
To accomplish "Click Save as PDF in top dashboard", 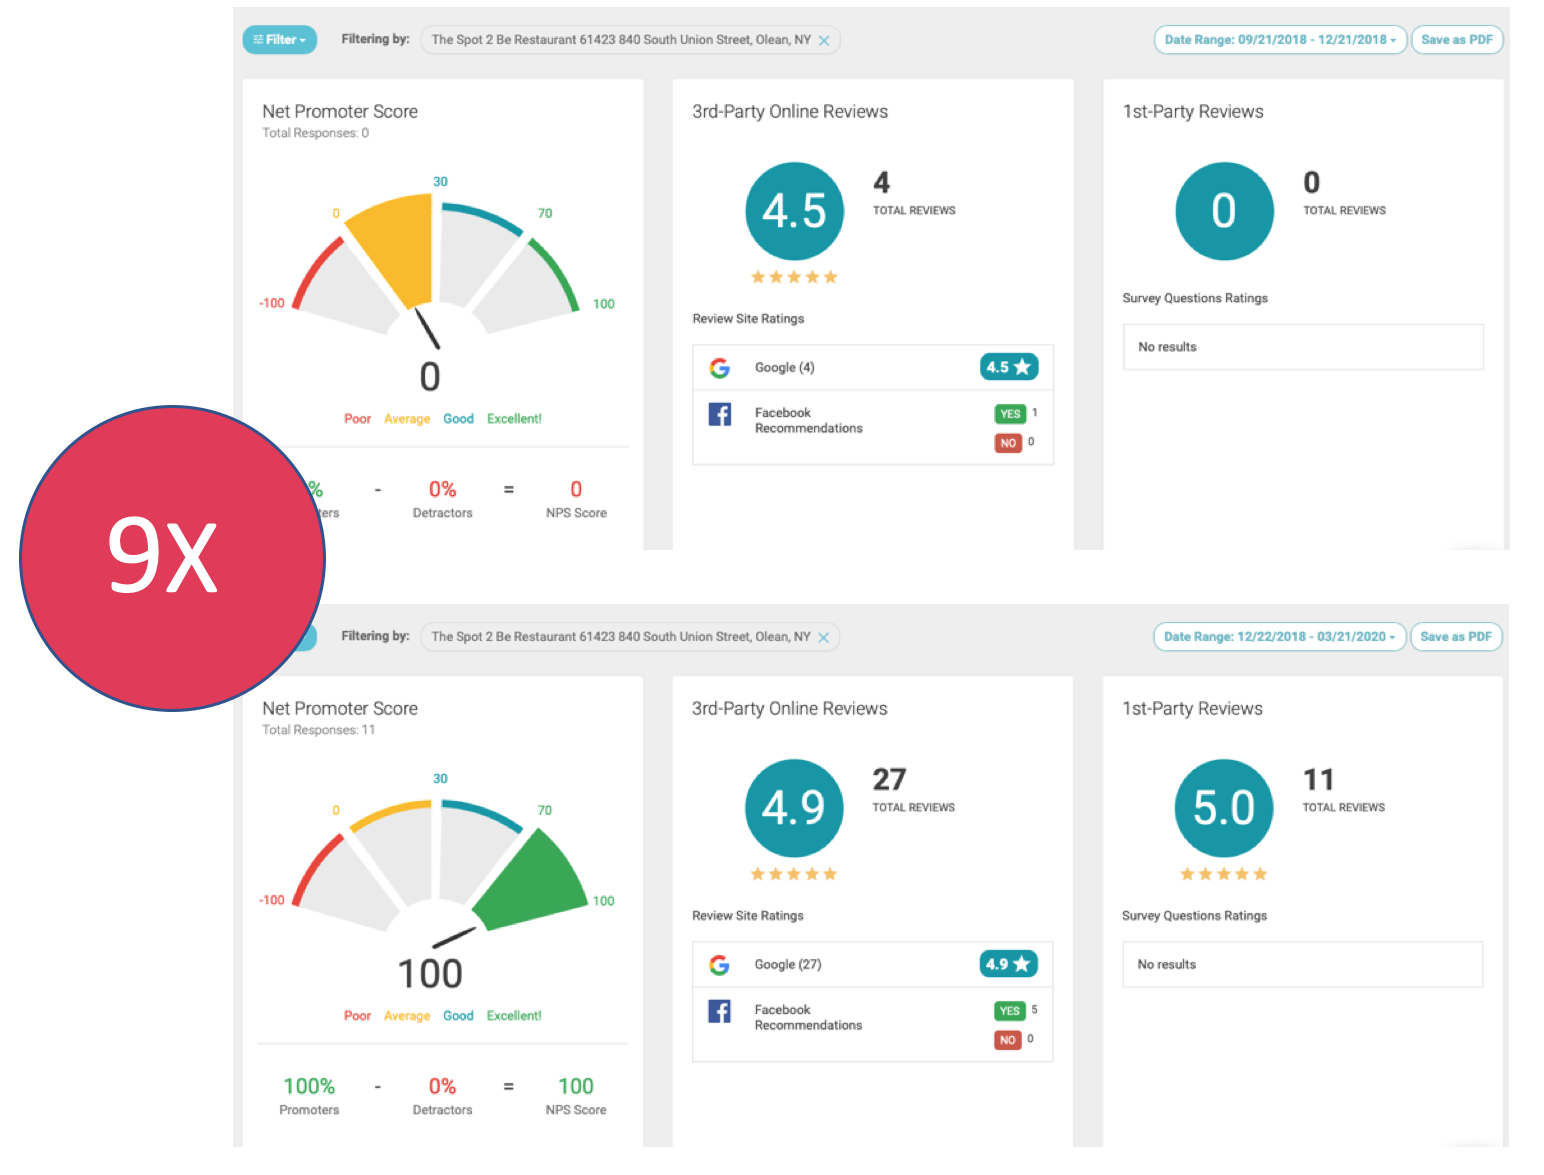I will point(1457,40).
